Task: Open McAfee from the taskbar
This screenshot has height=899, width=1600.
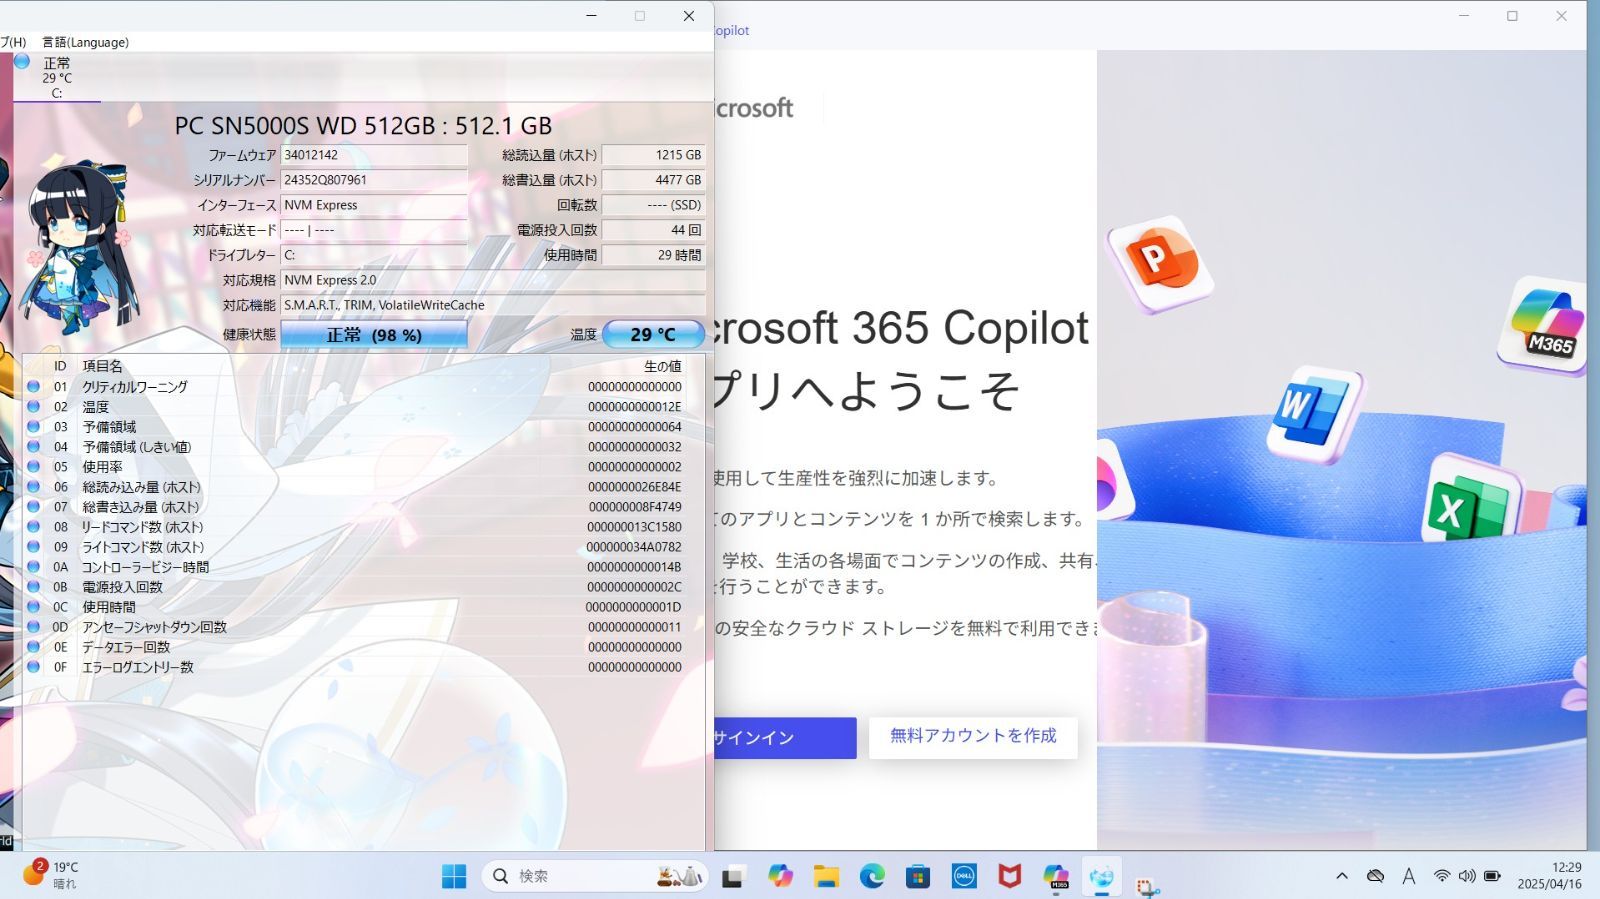Action: coord(1010,876)
